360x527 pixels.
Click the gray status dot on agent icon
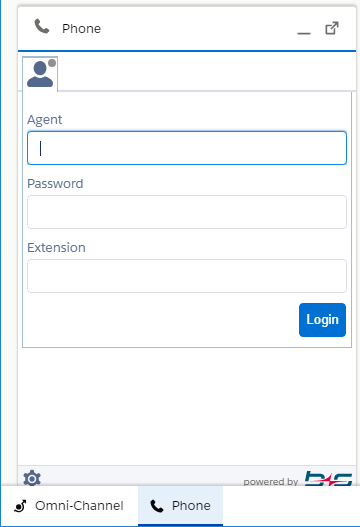pyautogui.click(x=52, y=63)
